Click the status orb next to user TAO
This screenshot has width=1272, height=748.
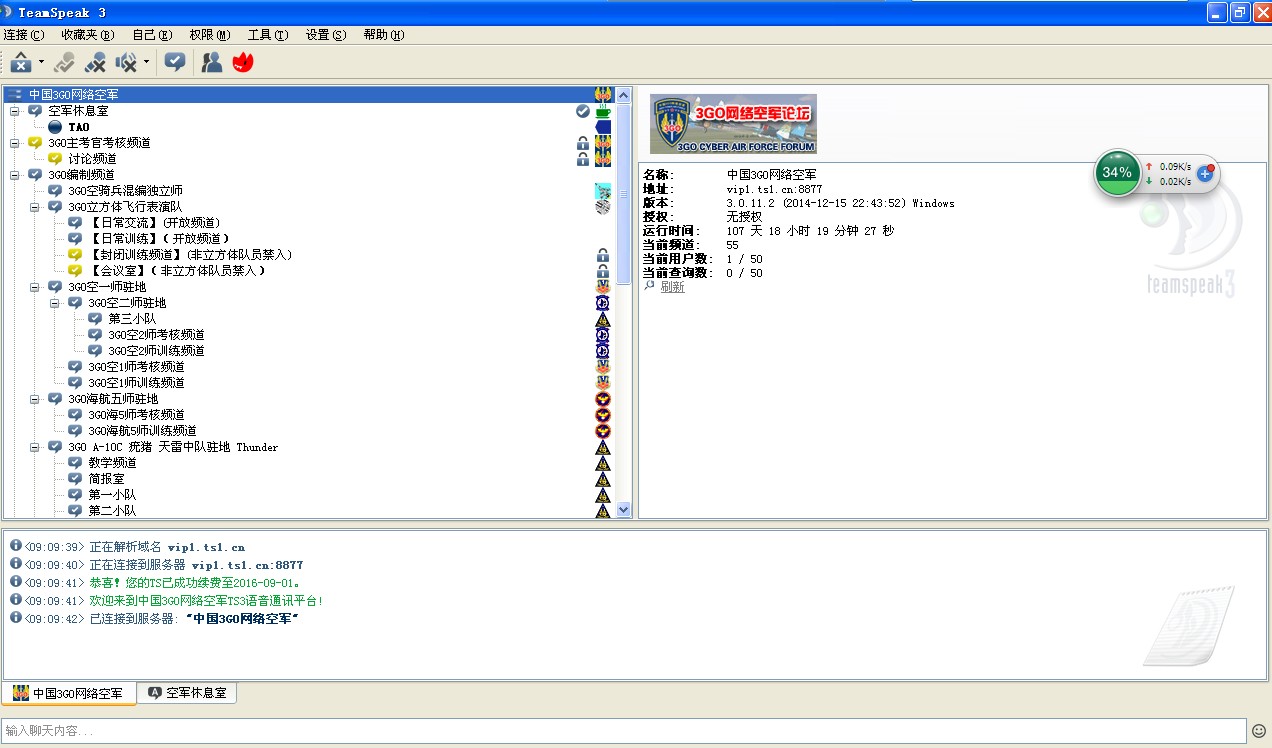pos(55,127)
